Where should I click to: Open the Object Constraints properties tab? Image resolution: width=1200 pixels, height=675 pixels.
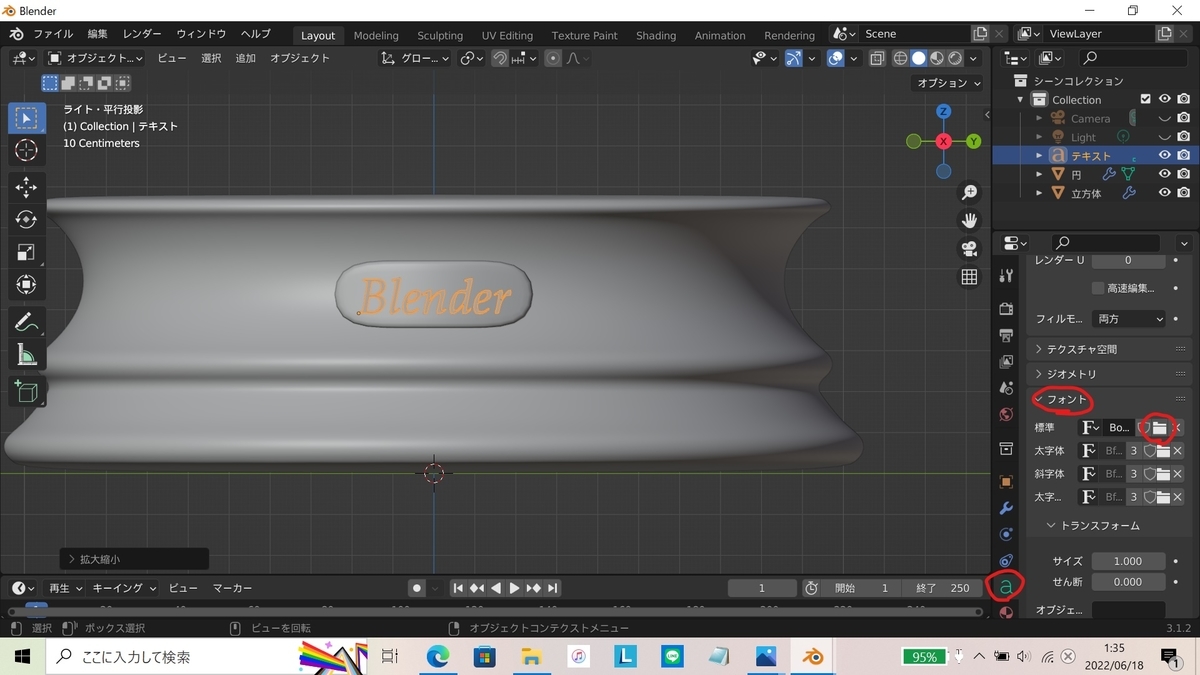[x=1006, y=560]
